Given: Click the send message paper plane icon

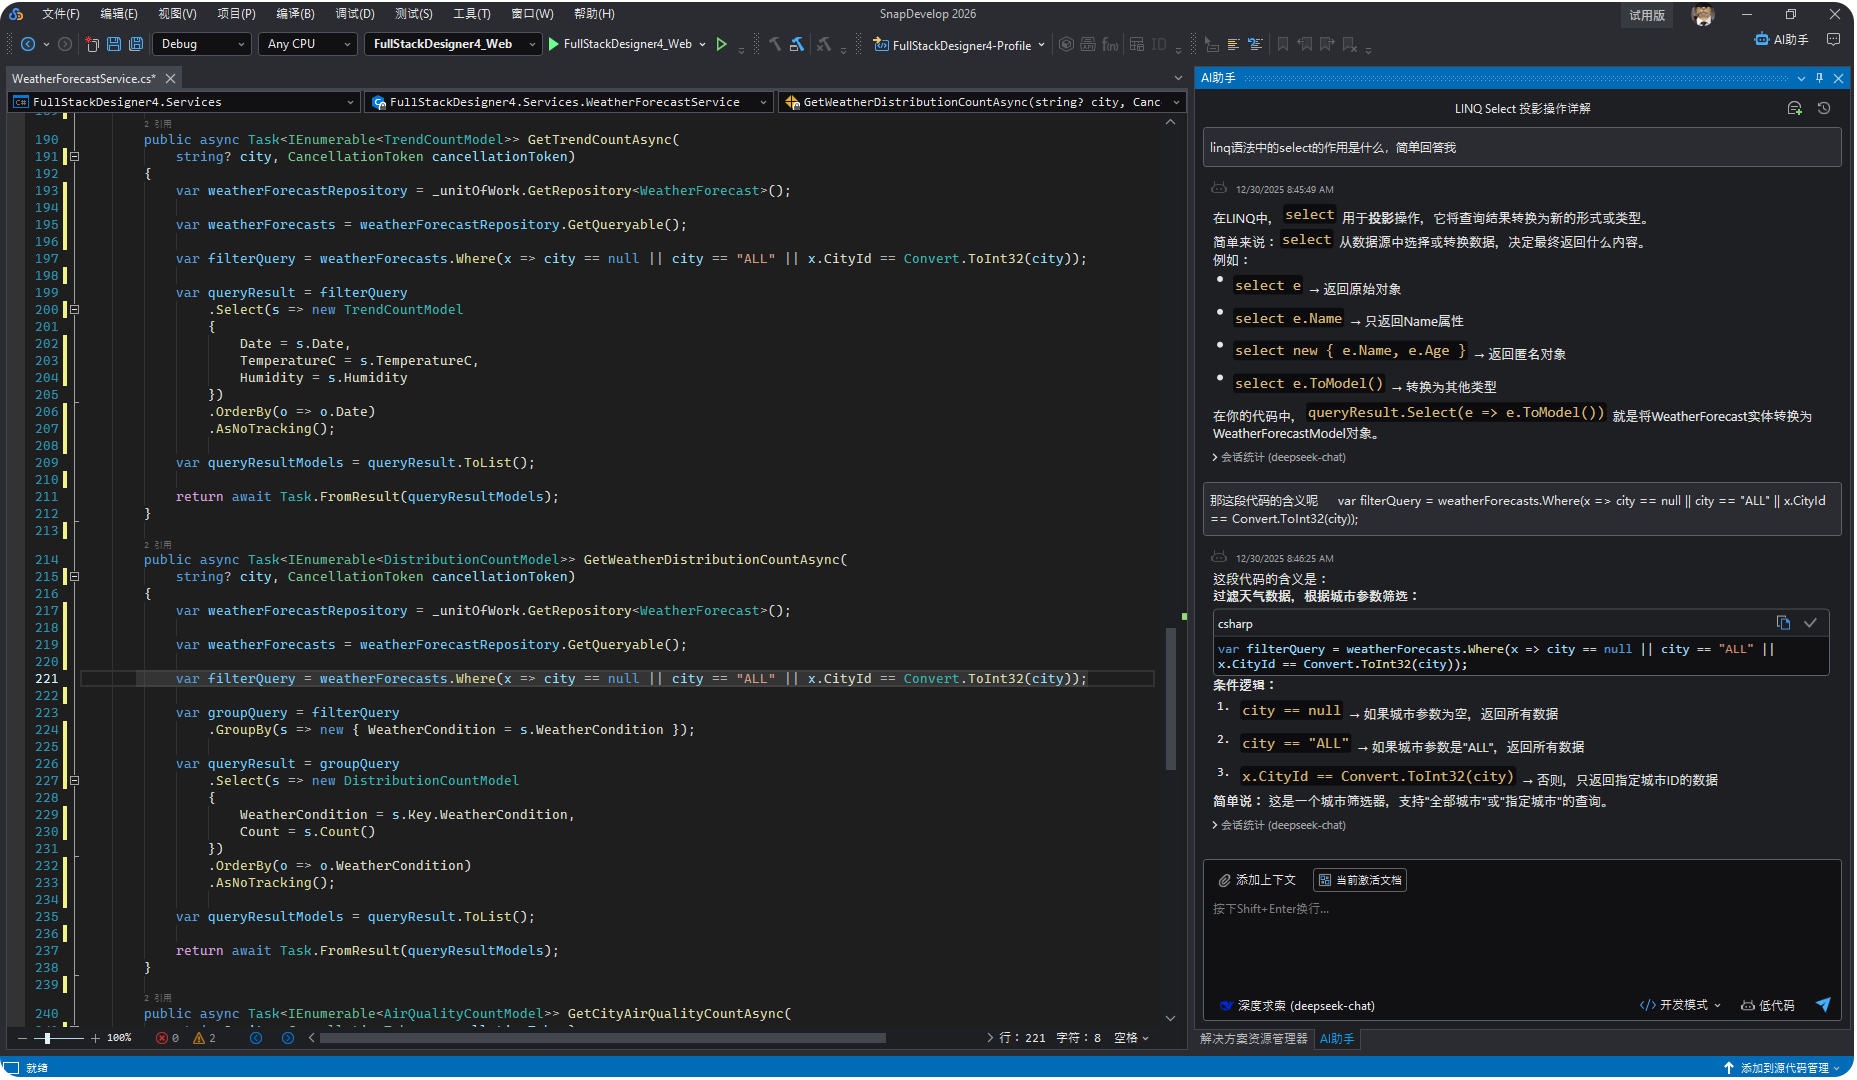Looking at the screenshot, I should click(x=1823, y=1005).
